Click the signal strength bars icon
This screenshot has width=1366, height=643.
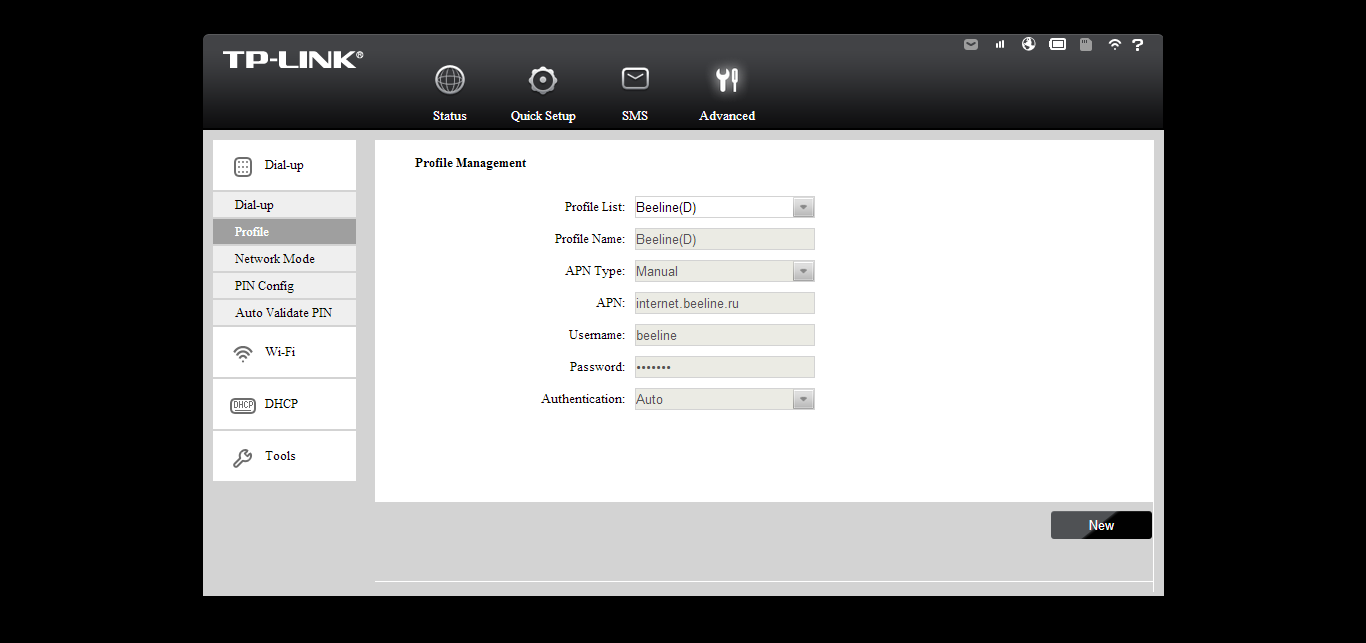pos(1000,45)
